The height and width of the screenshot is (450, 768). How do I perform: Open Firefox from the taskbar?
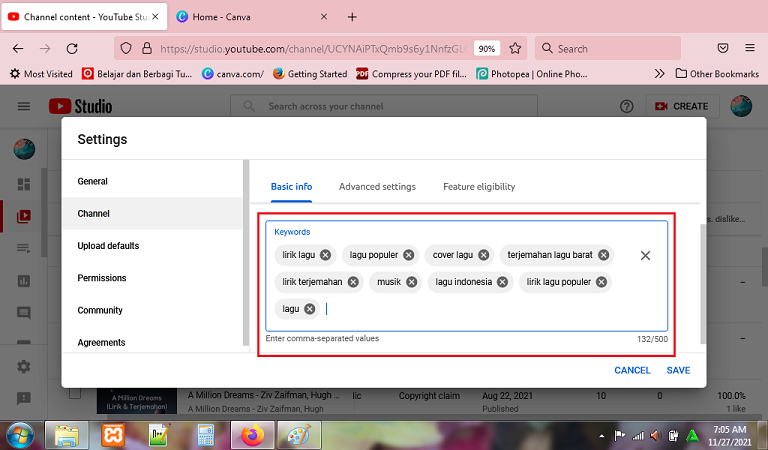click(252, 435)
